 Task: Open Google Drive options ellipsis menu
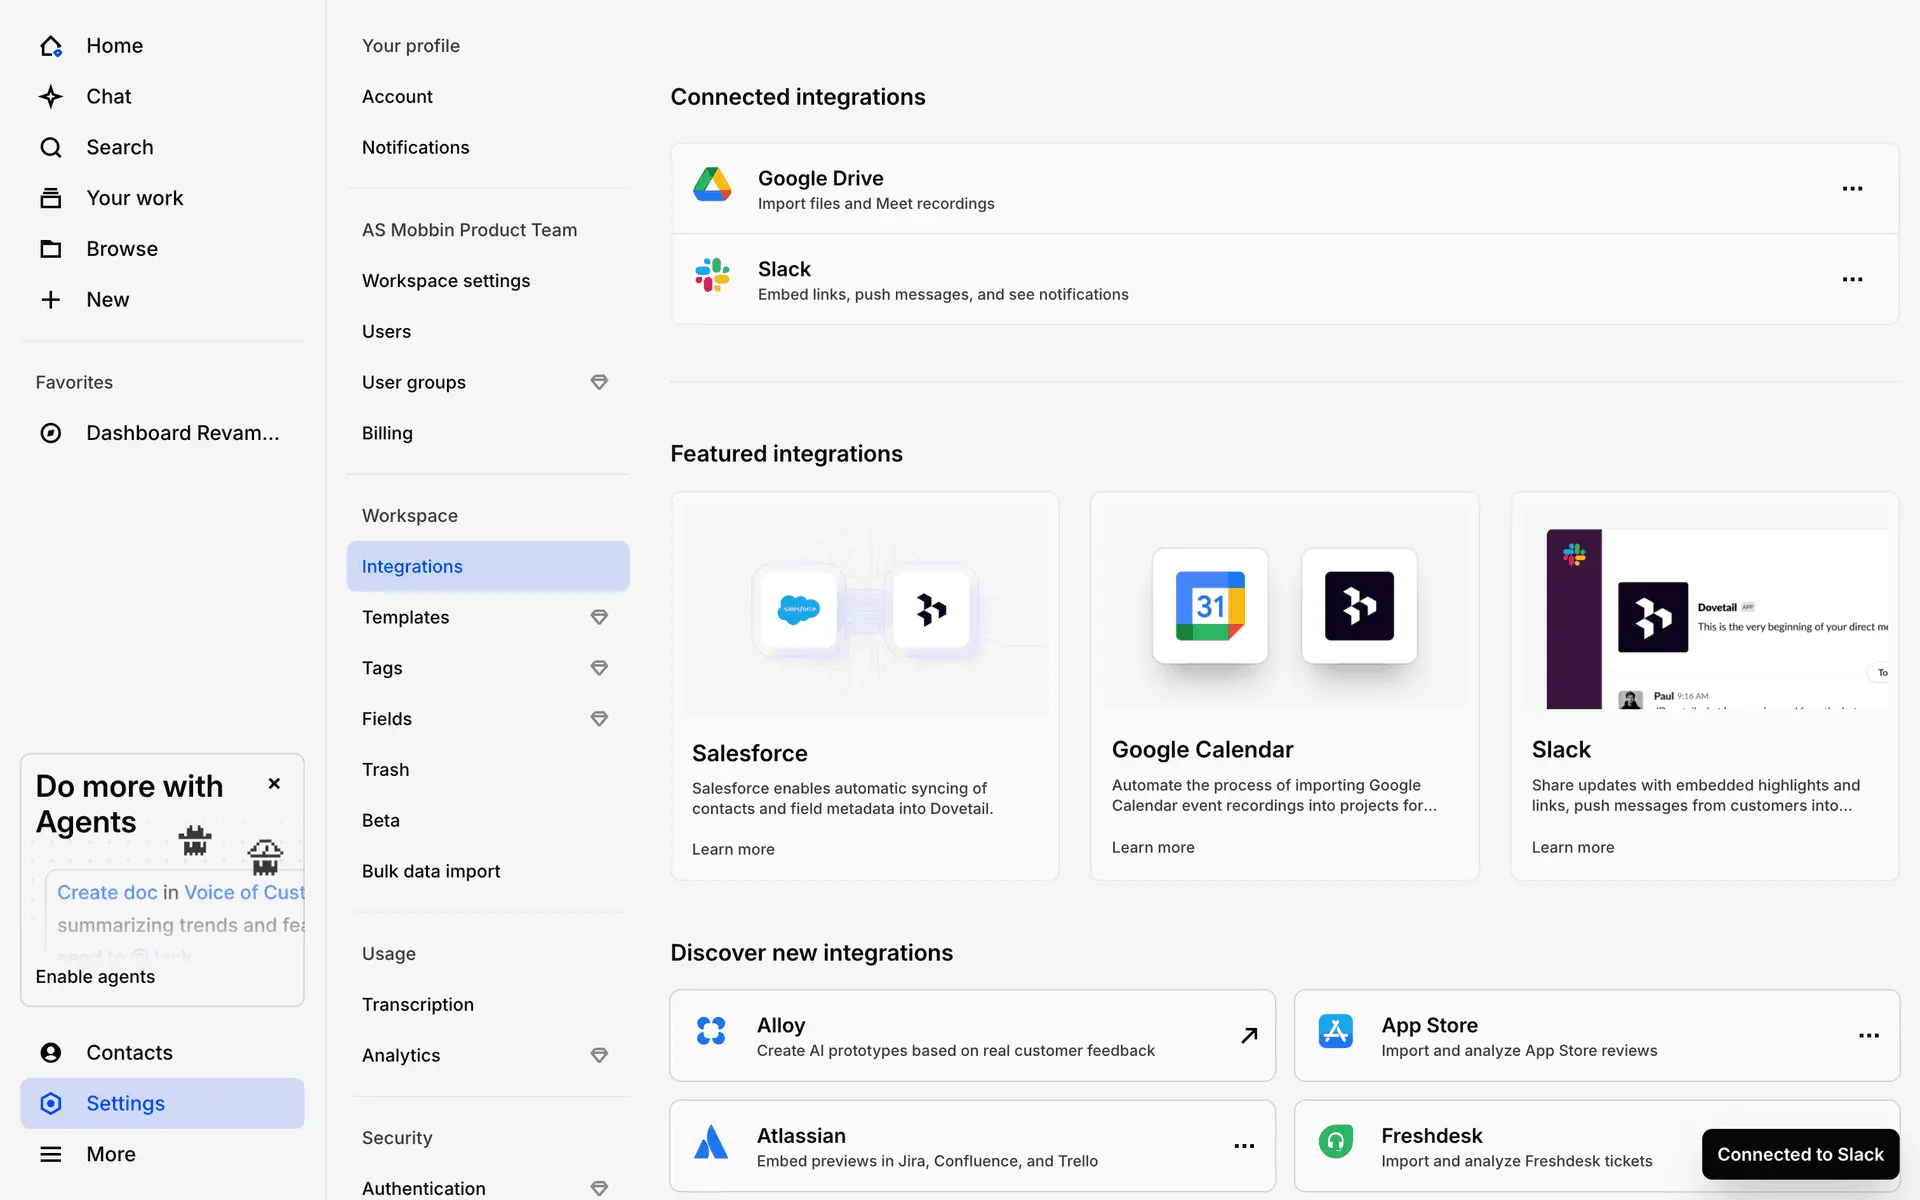1852,189
